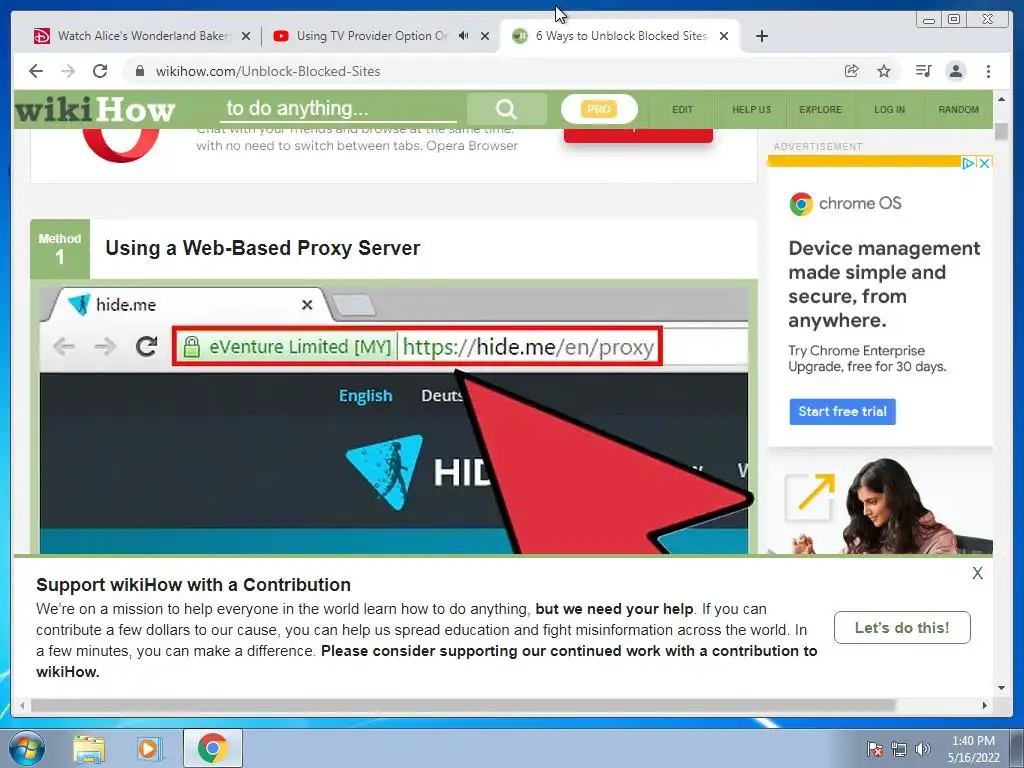Screen dimensions: 1024x768
Task: Open File Explorer from taskbar
Action: tap(89, 749)
